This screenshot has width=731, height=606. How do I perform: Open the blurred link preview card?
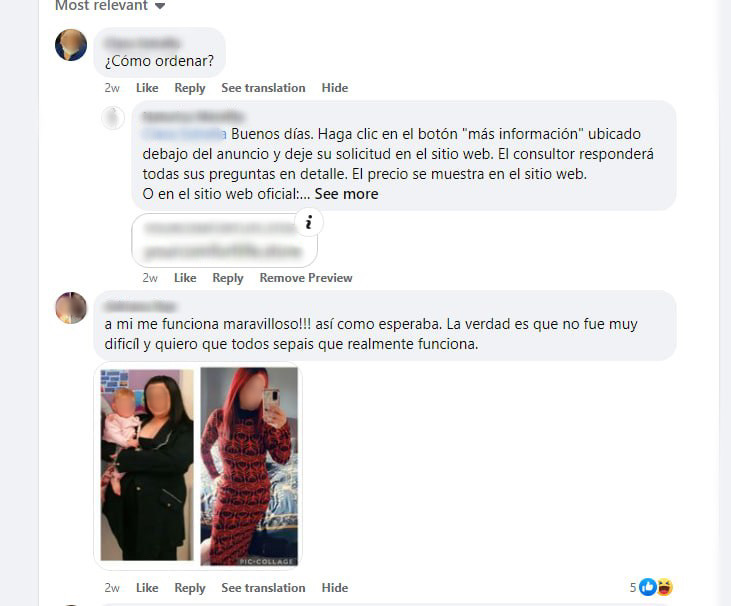click(225, 241)
